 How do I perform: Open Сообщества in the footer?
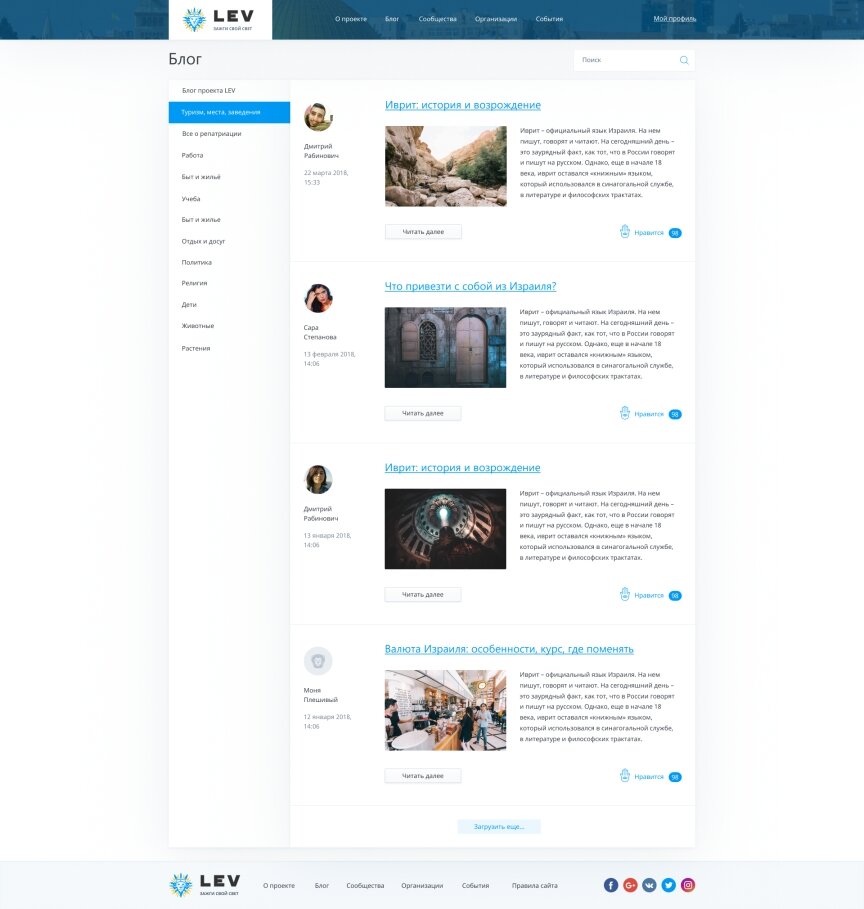365,886
